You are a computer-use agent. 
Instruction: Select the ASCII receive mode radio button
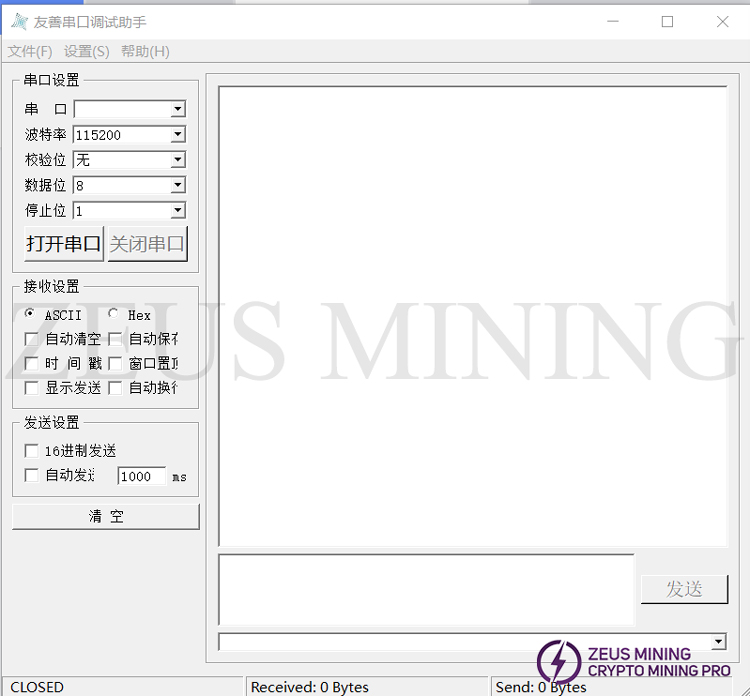pos(30,314)
